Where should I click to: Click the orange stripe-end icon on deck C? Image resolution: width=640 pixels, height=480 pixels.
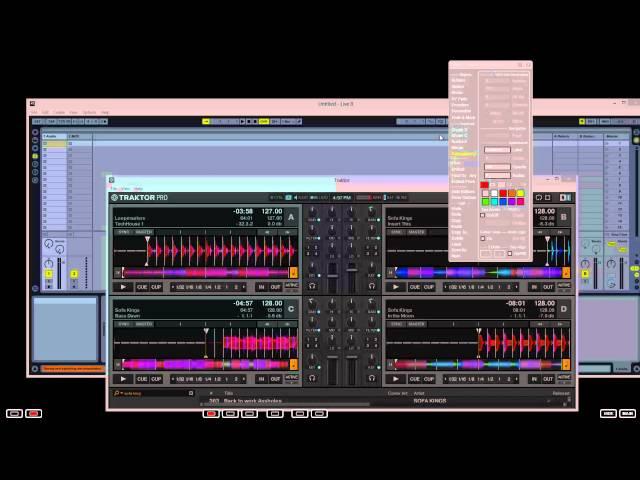(x=293, y=364)
